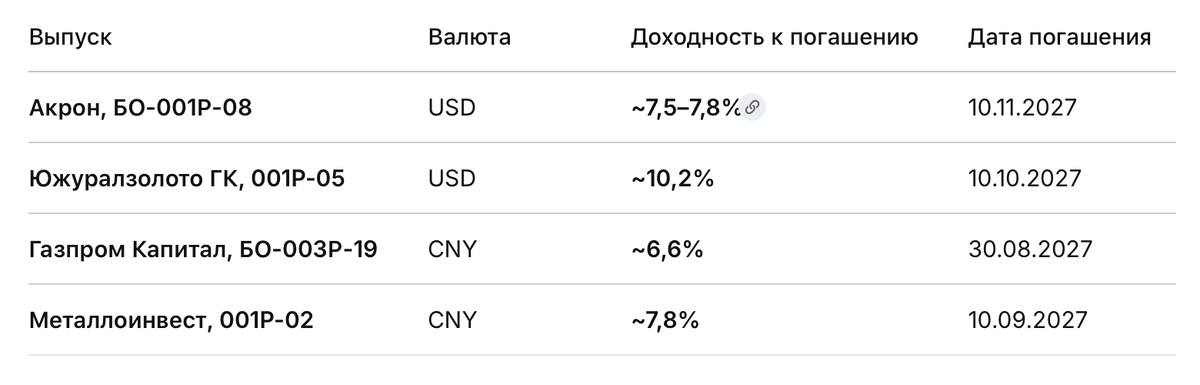Click the ~7,8% yield for Металлоинвест
This screenshot has height=385, width=1200.
click(x=665, y=320)
